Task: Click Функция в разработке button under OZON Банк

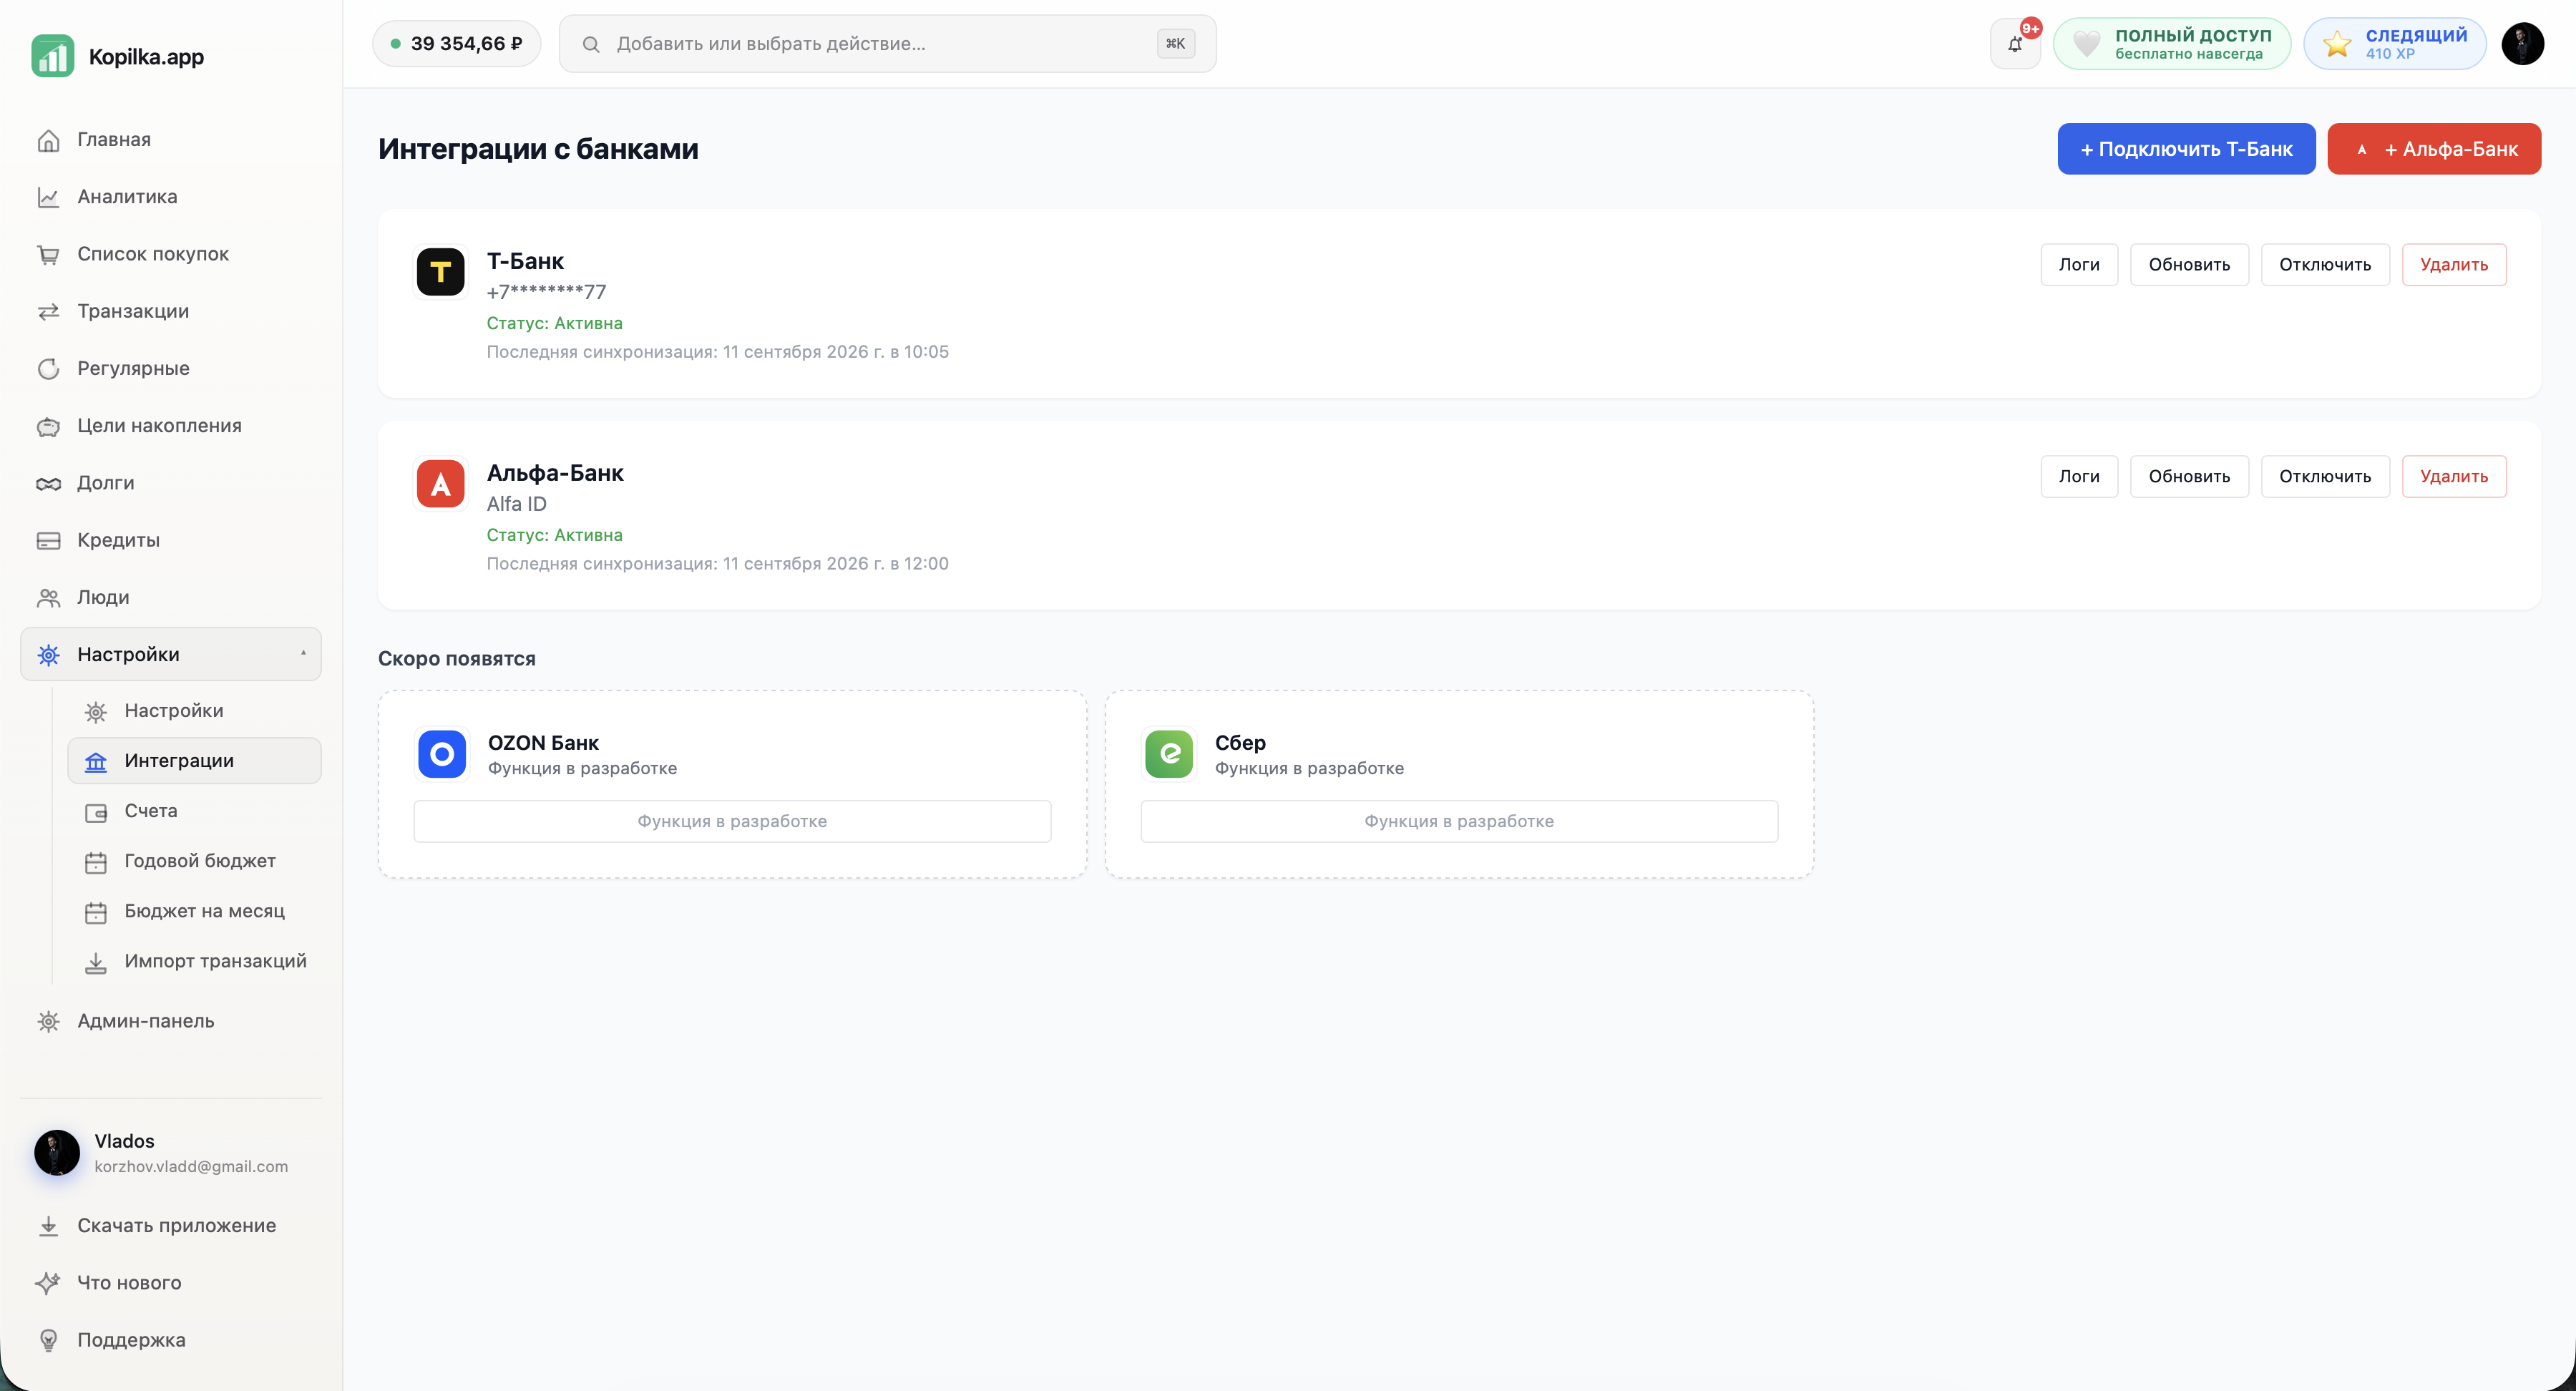Action: point(732,822)
